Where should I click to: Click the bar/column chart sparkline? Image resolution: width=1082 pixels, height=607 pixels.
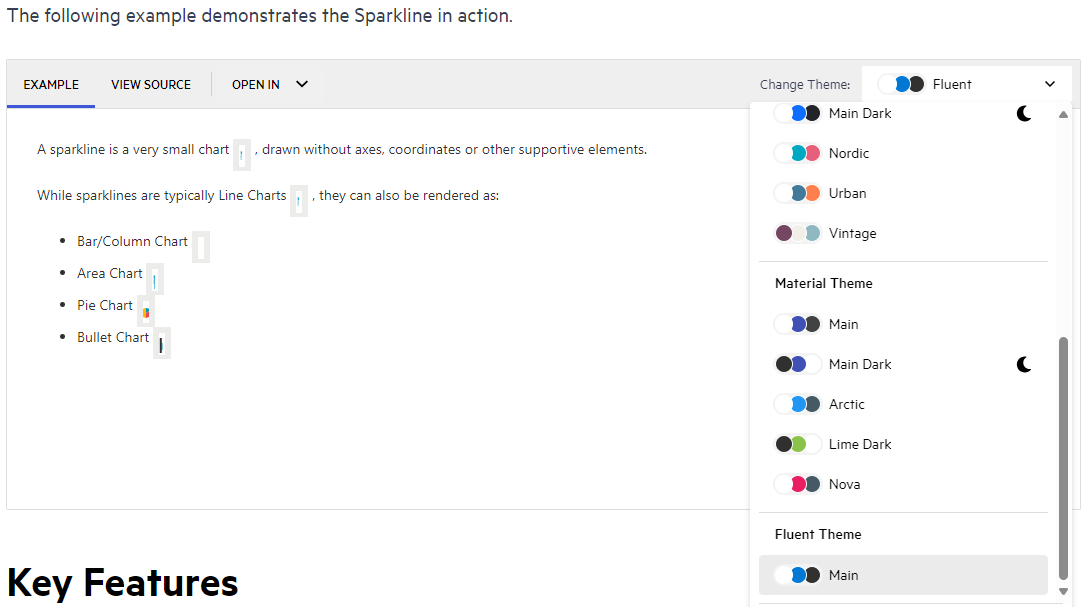(201, 247)
